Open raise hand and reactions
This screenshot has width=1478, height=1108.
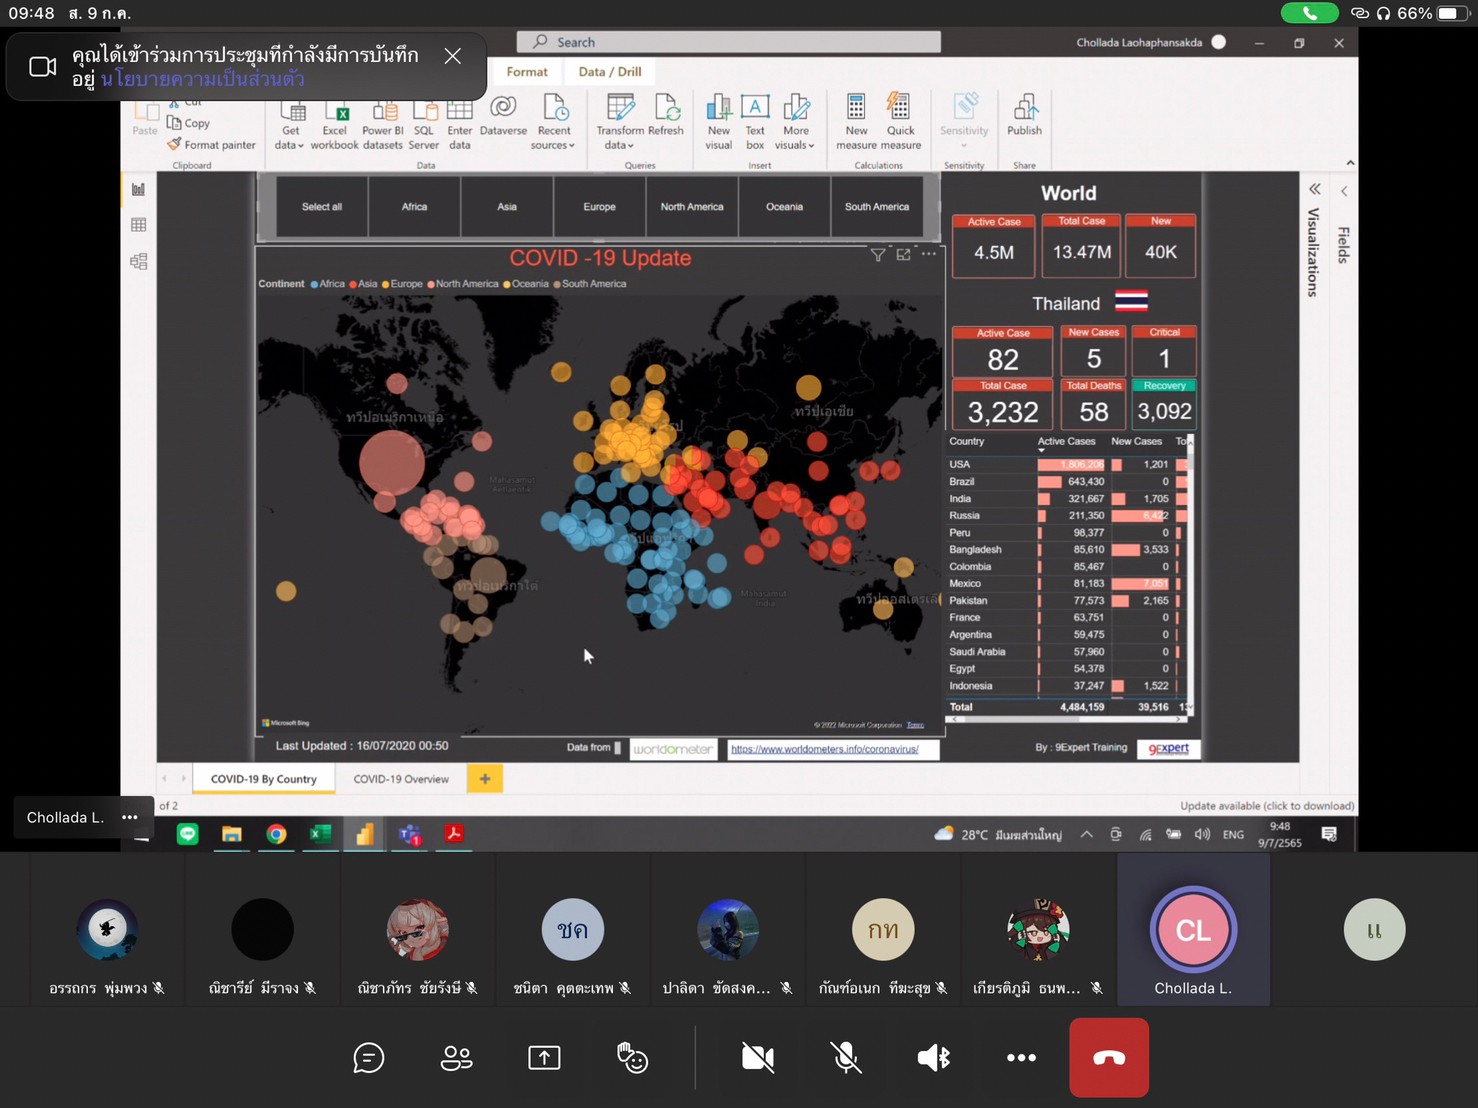tap(632, 1057)
